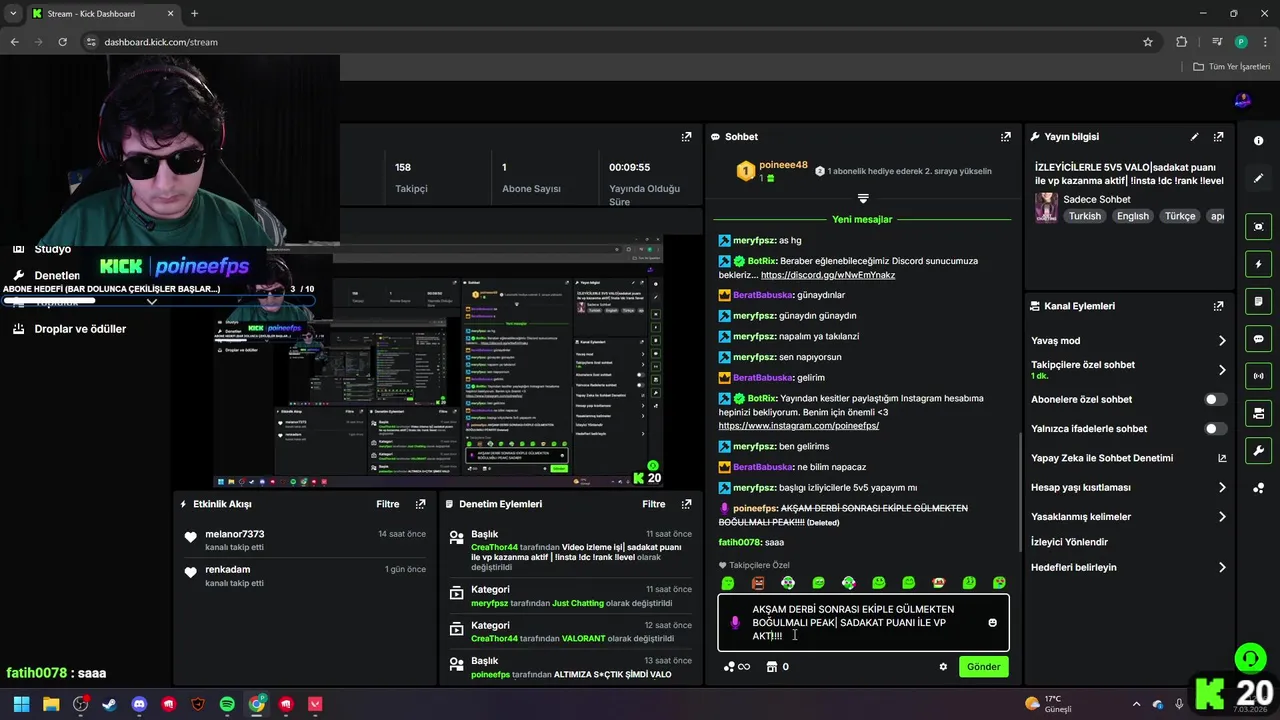Open the info icon in right sidebar
This screenshot has height=720, width=1280.
[1258, 141]
